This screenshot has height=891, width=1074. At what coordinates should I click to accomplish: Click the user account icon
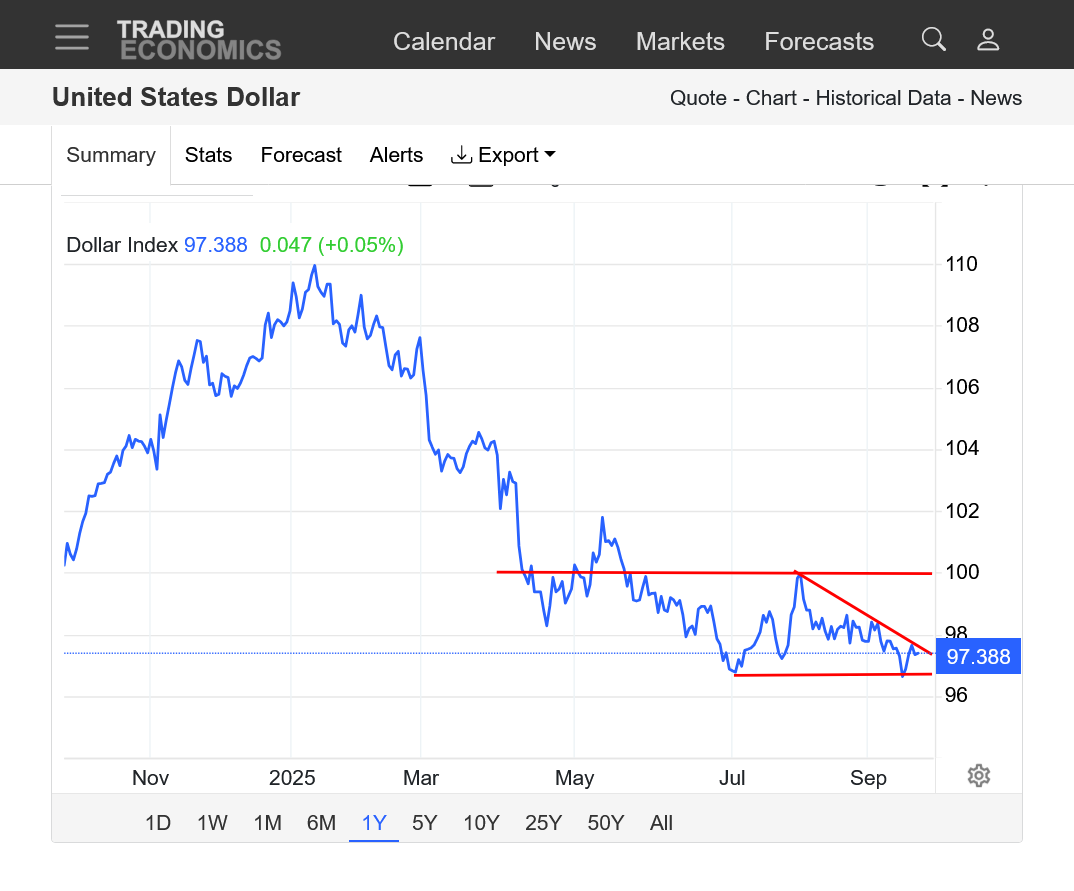tap(988, 40)
